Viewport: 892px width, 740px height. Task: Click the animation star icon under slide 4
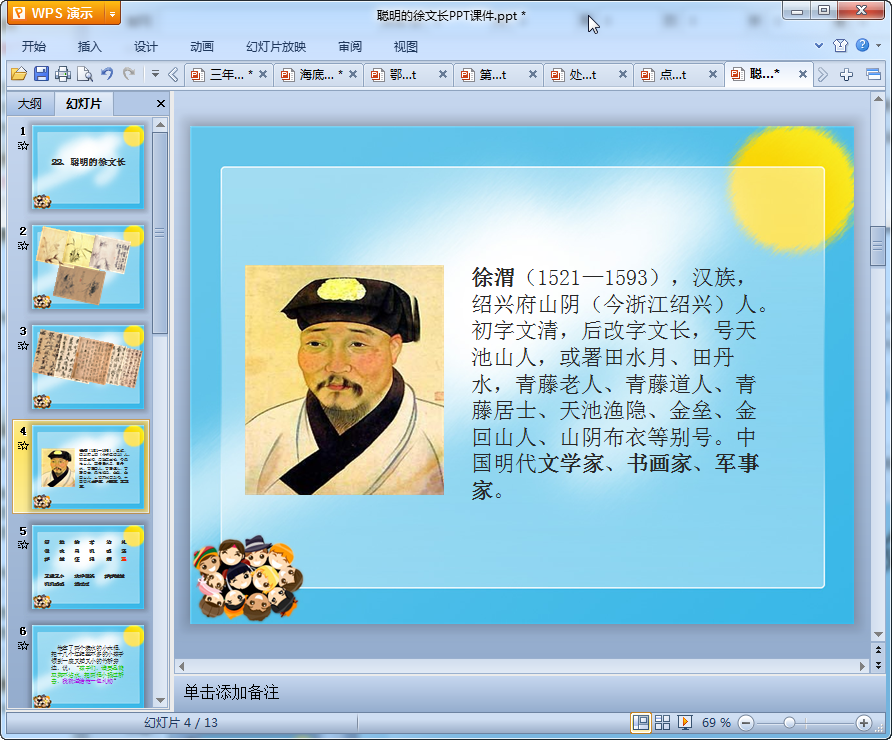pos(23,445)
